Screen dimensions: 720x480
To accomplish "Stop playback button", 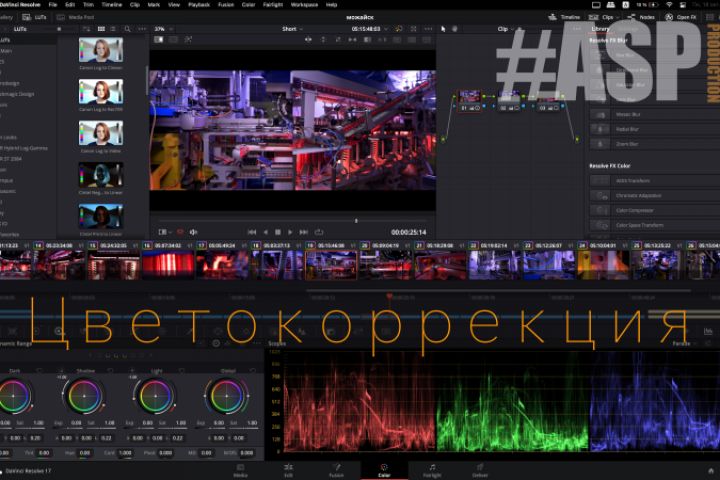I will coord(277,232).
